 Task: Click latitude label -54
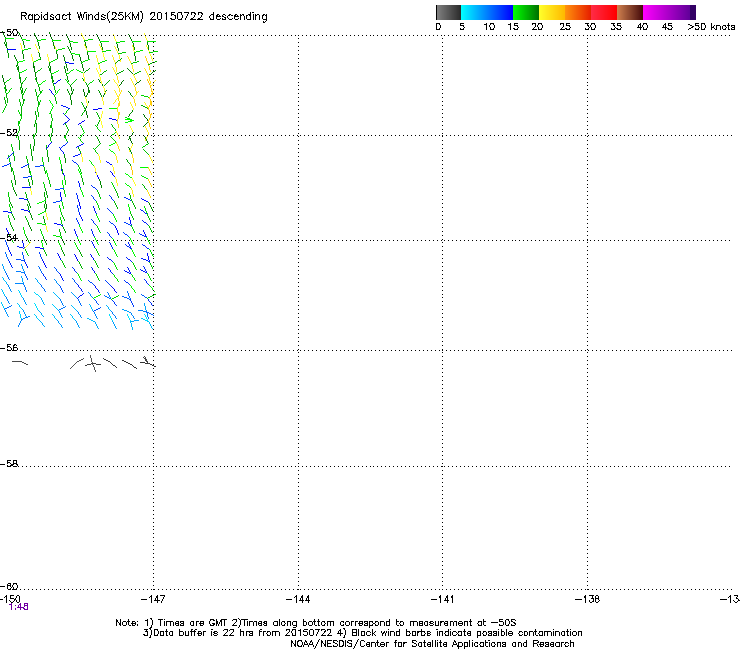click(x=9, y=237)
